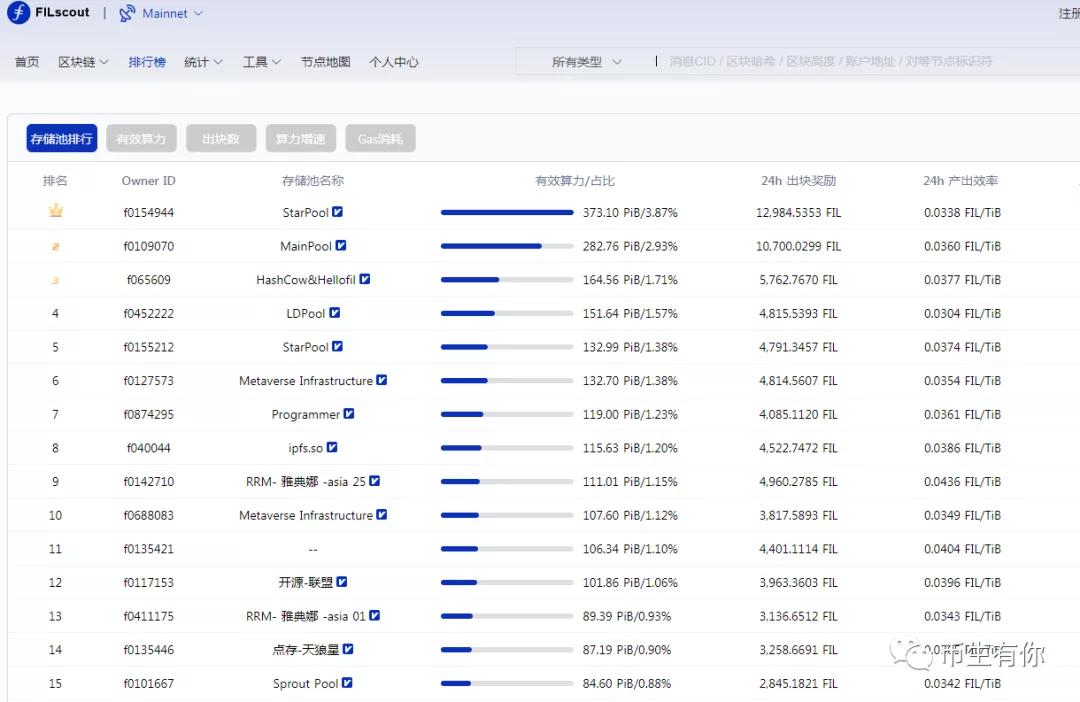Open external link icon beside 开源-联盟
The height and width of the screenshot is (702, 1080).
[x=341, y=582]
